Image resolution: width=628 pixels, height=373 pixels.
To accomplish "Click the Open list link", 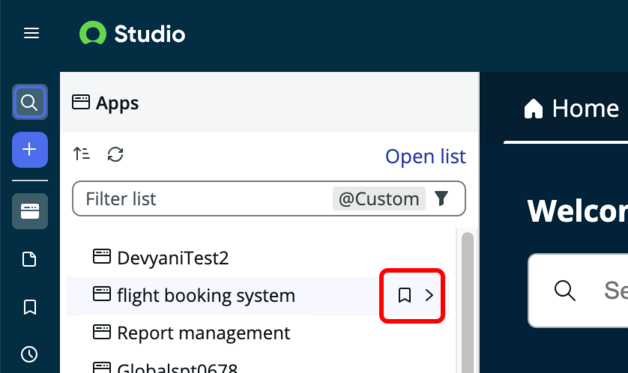I will pos(425,156).
